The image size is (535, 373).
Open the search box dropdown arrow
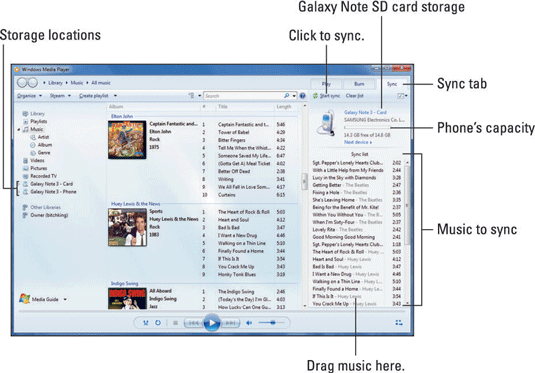click(294, 96)
